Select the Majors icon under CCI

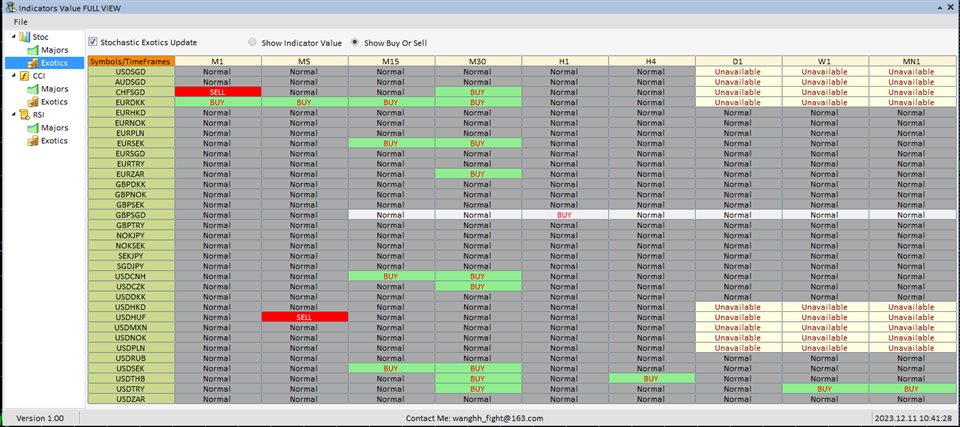click(x=32, y=89)
